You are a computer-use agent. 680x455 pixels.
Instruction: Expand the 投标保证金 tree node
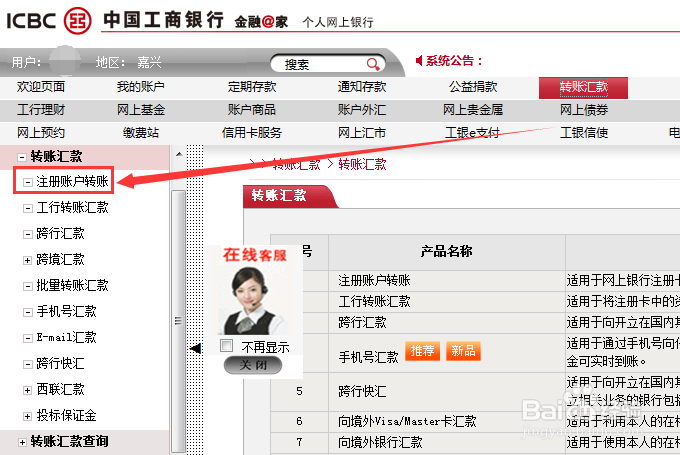click(x=28, y=416)
